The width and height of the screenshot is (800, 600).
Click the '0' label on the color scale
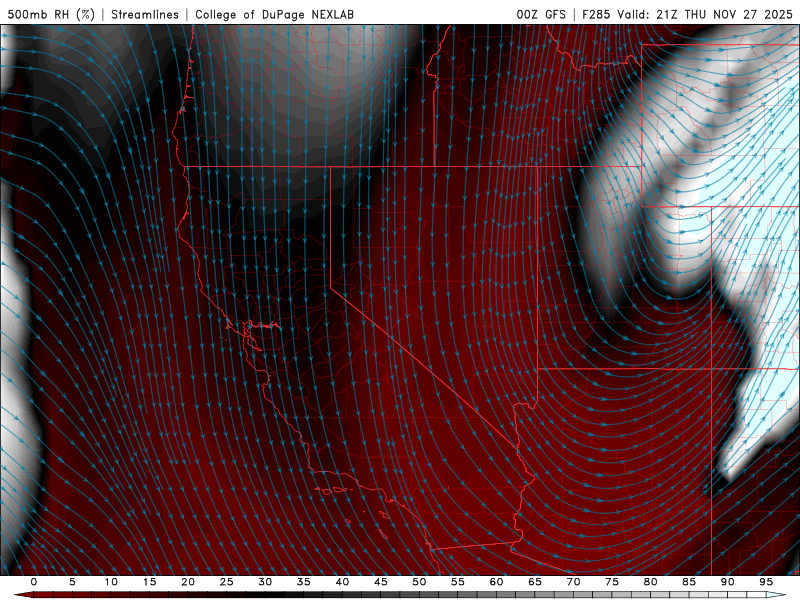pyautogui.click(x=34, y=582)
